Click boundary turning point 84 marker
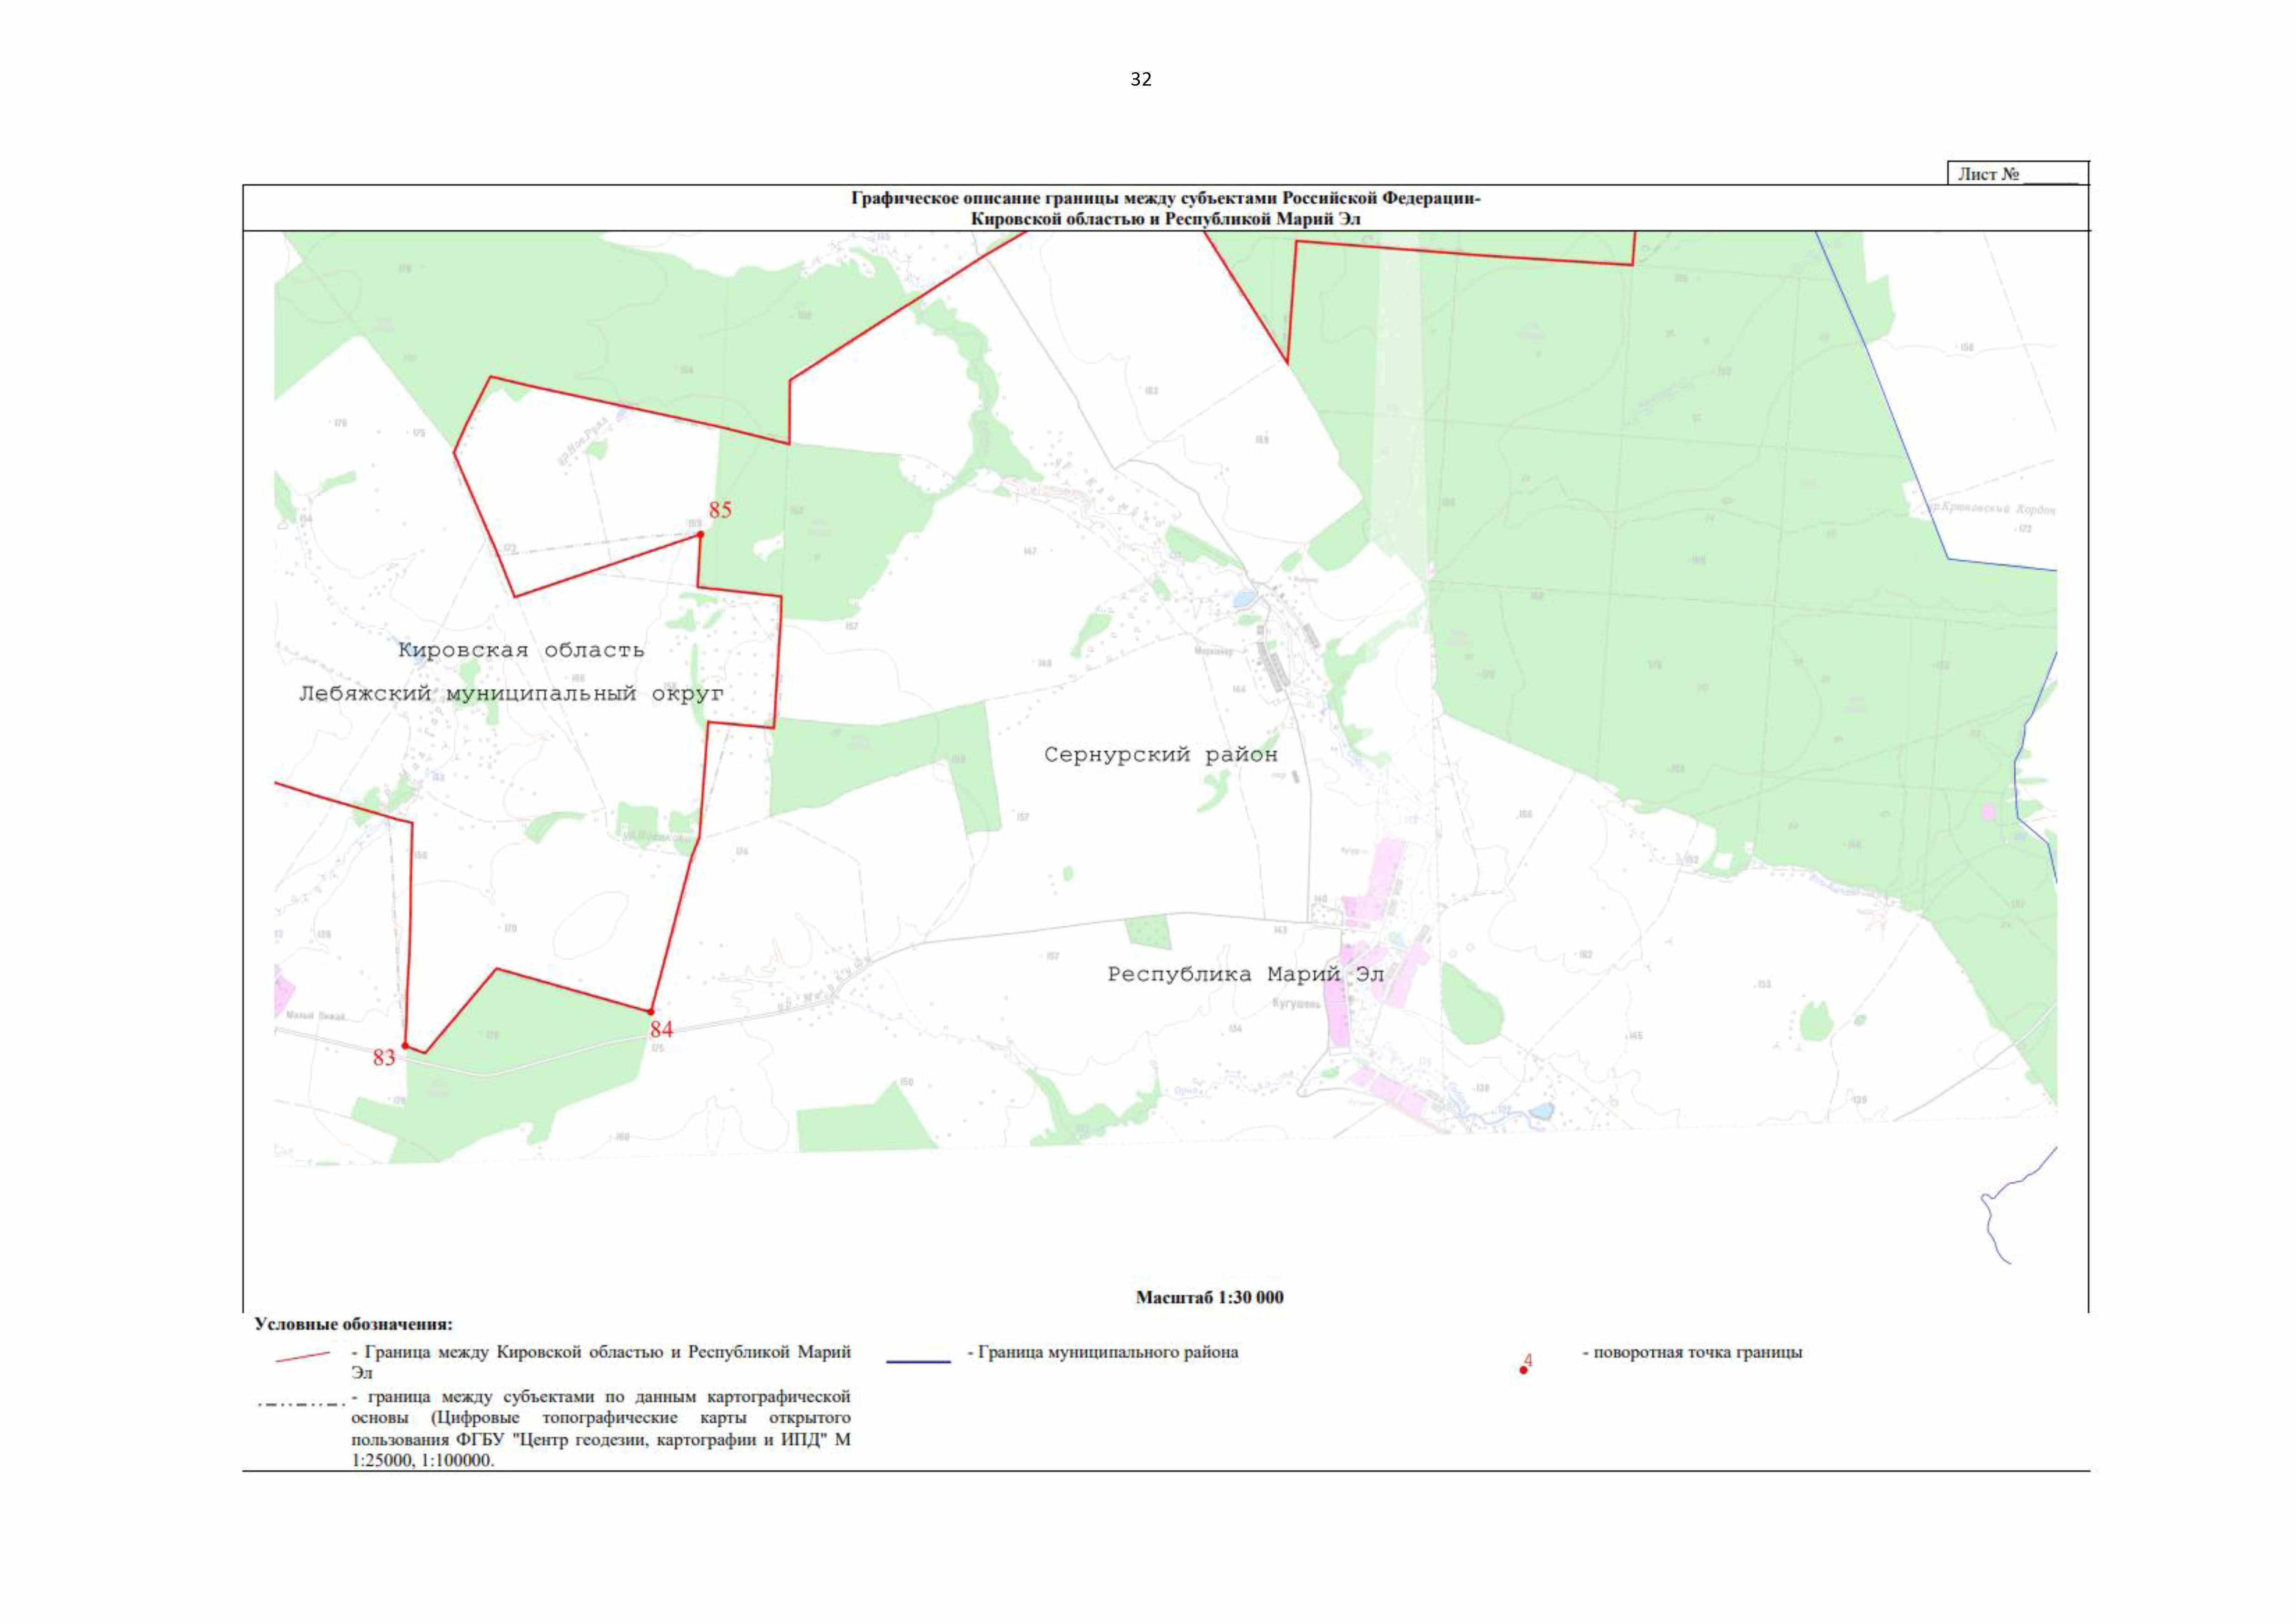The height and width of the screenshot is (1624, 2296). [x=651, y=1012]
